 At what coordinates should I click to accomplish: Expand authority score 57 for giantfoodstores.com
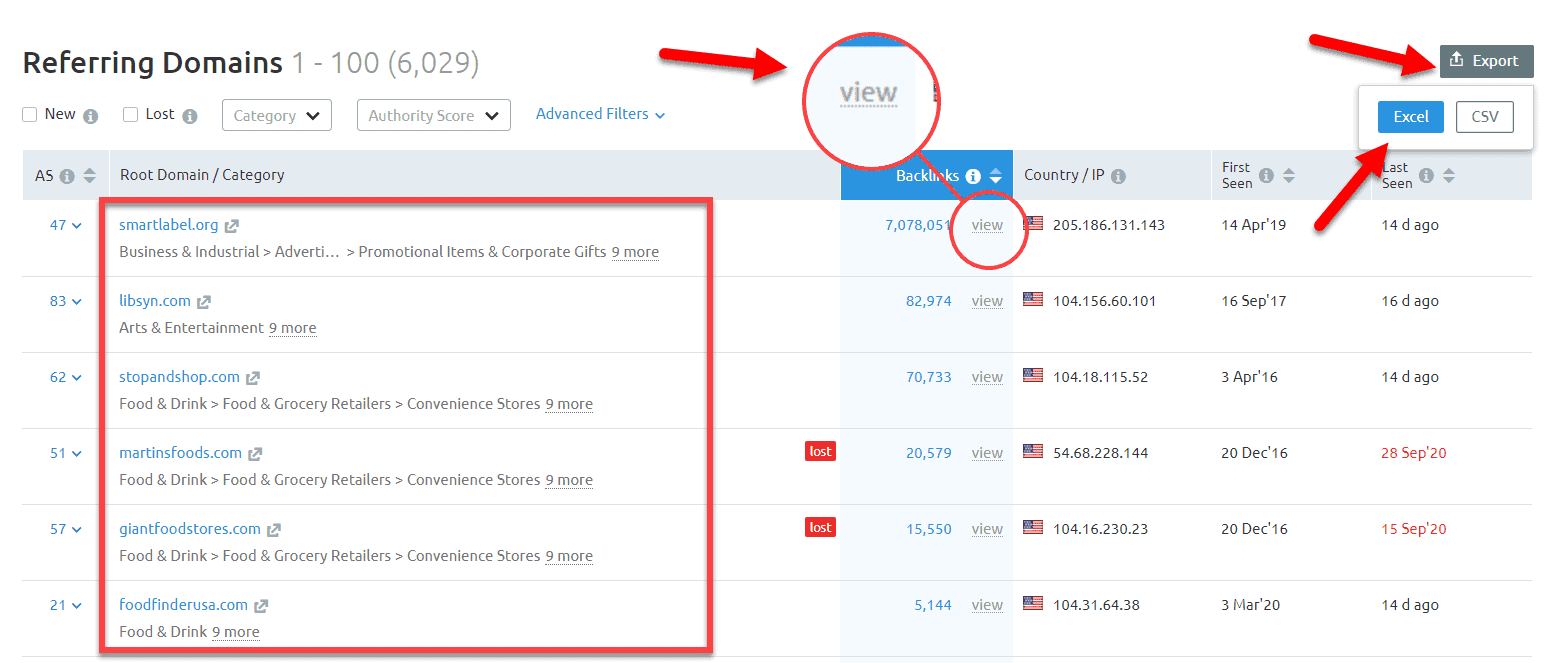(66, 529)
